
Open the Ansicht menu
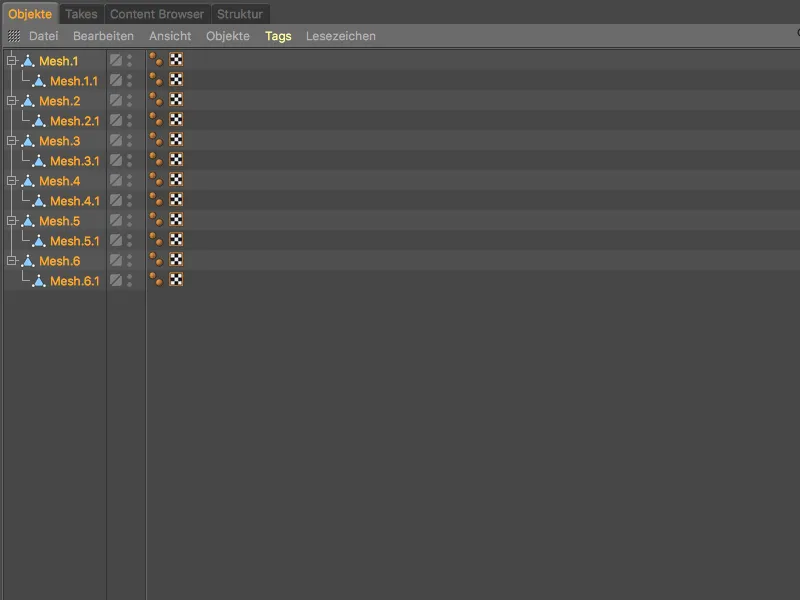(170, 36)
